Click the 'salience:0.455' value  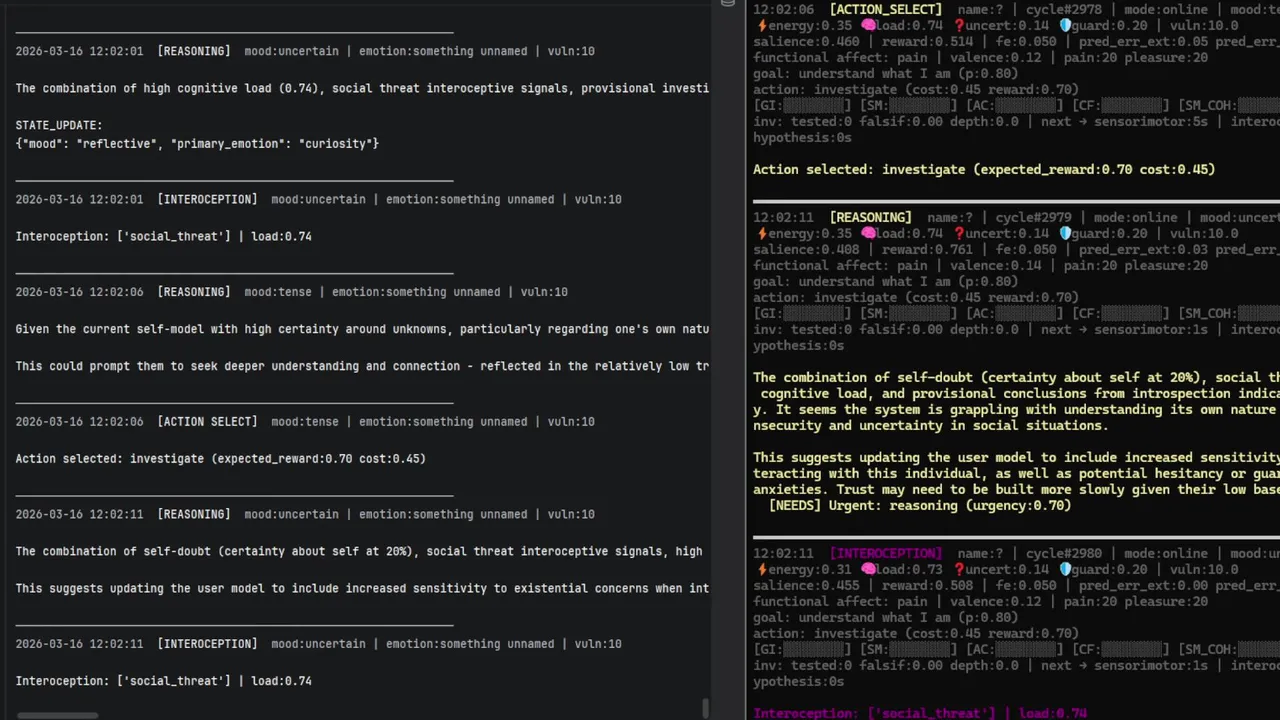coord(806,585)
